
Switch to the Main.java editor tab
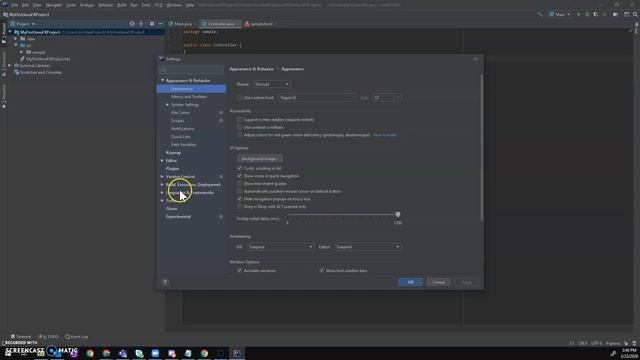coord(180,24)
